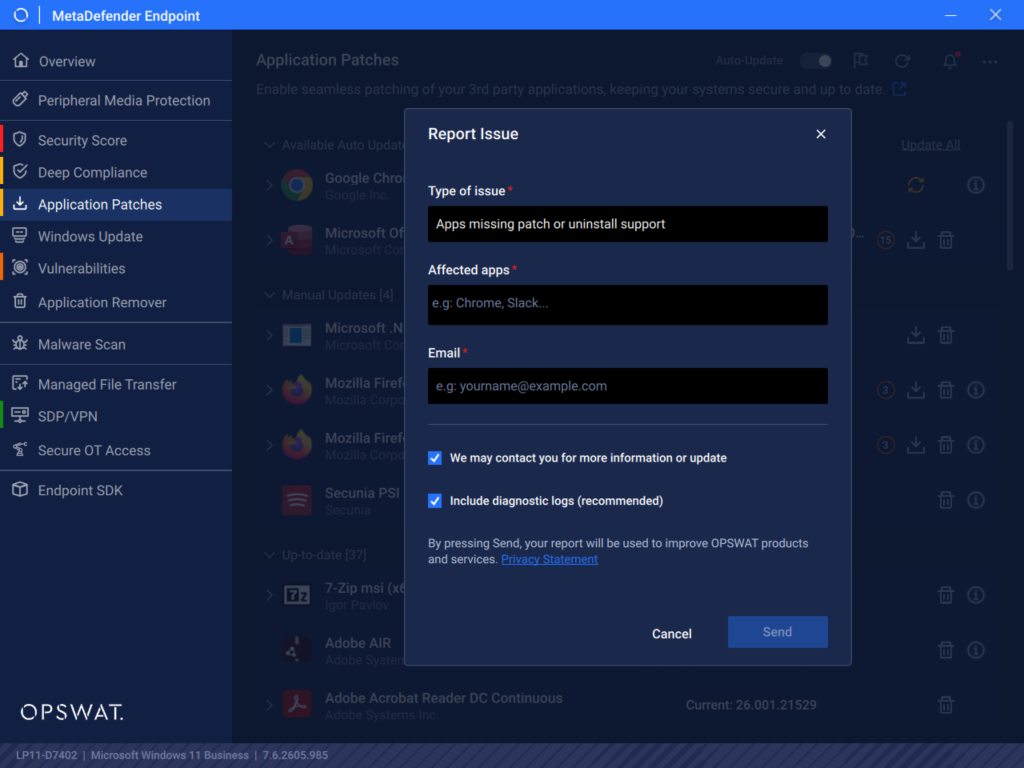Open the three-dots more options menu
The height and width of the screenshot is (768, 1024).
click(x=990, y=61)
